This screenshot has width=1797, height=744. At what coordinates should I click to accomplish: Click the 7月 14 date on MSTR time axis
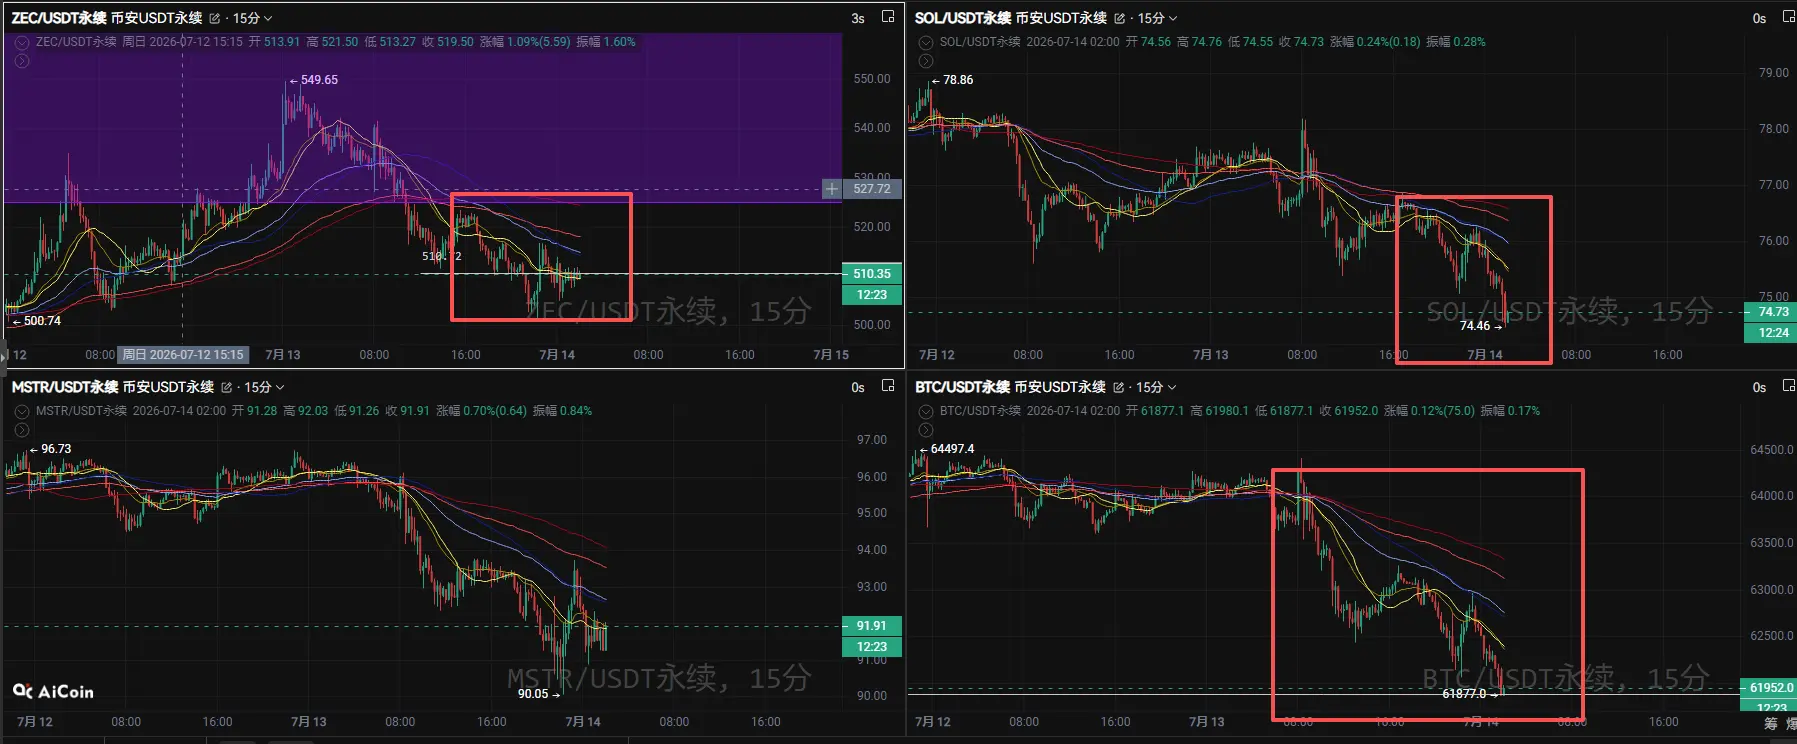click(x=583, y=722)
